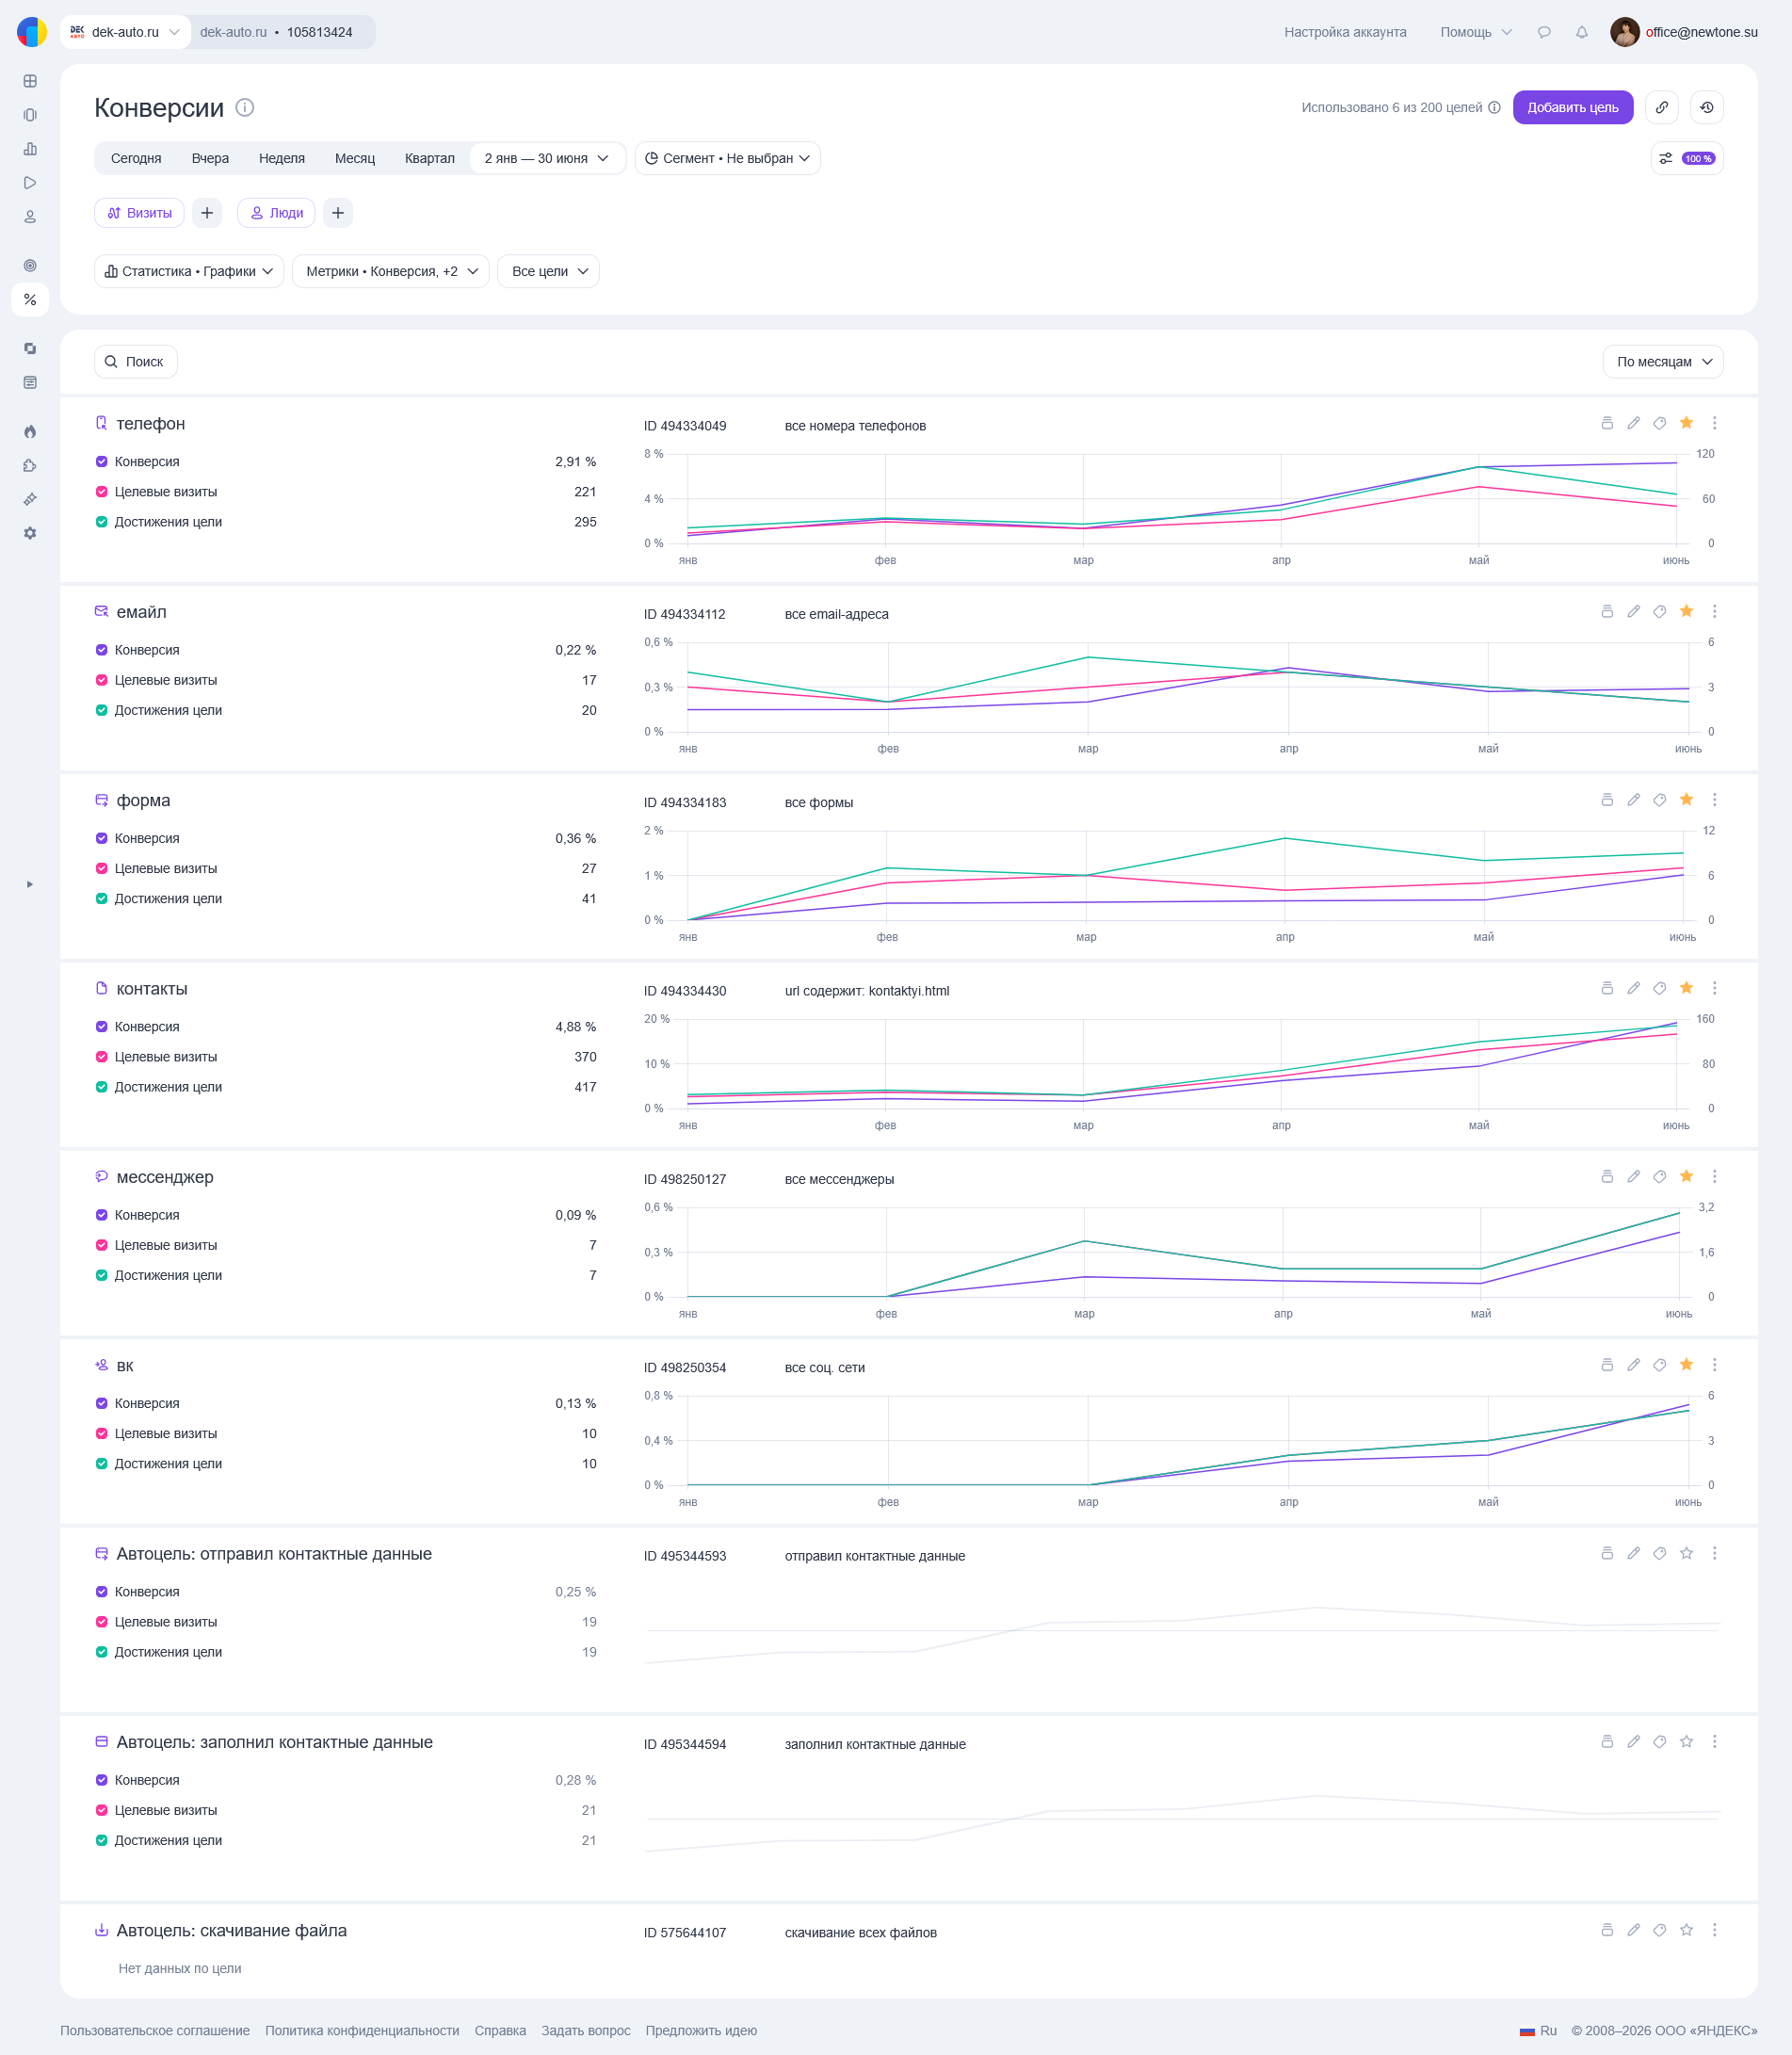Open notifications bell icon
The width and height of the screenshot is (1792, 2055).
point(1581,32)
